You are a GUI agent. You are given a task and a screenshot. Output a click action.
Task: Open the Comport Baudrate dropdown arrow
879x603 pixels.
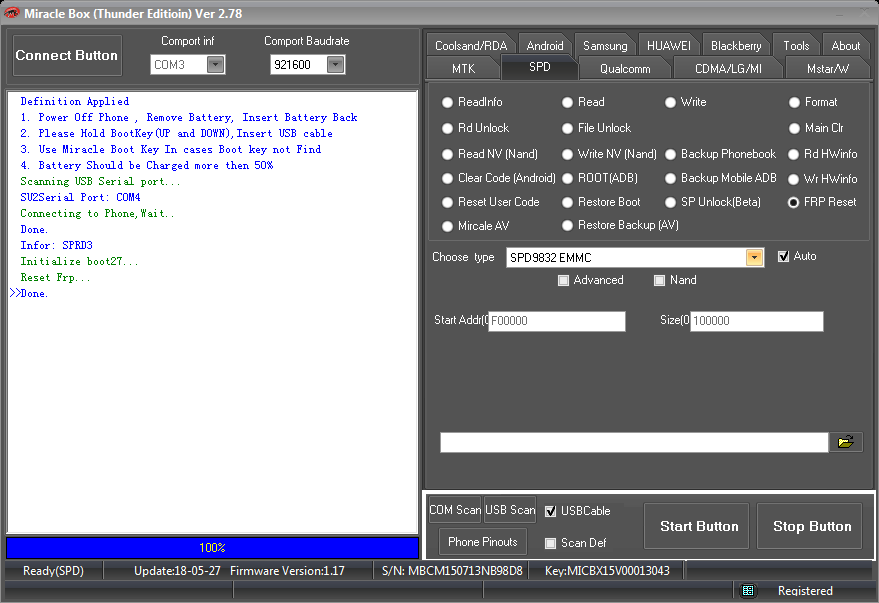335,64
